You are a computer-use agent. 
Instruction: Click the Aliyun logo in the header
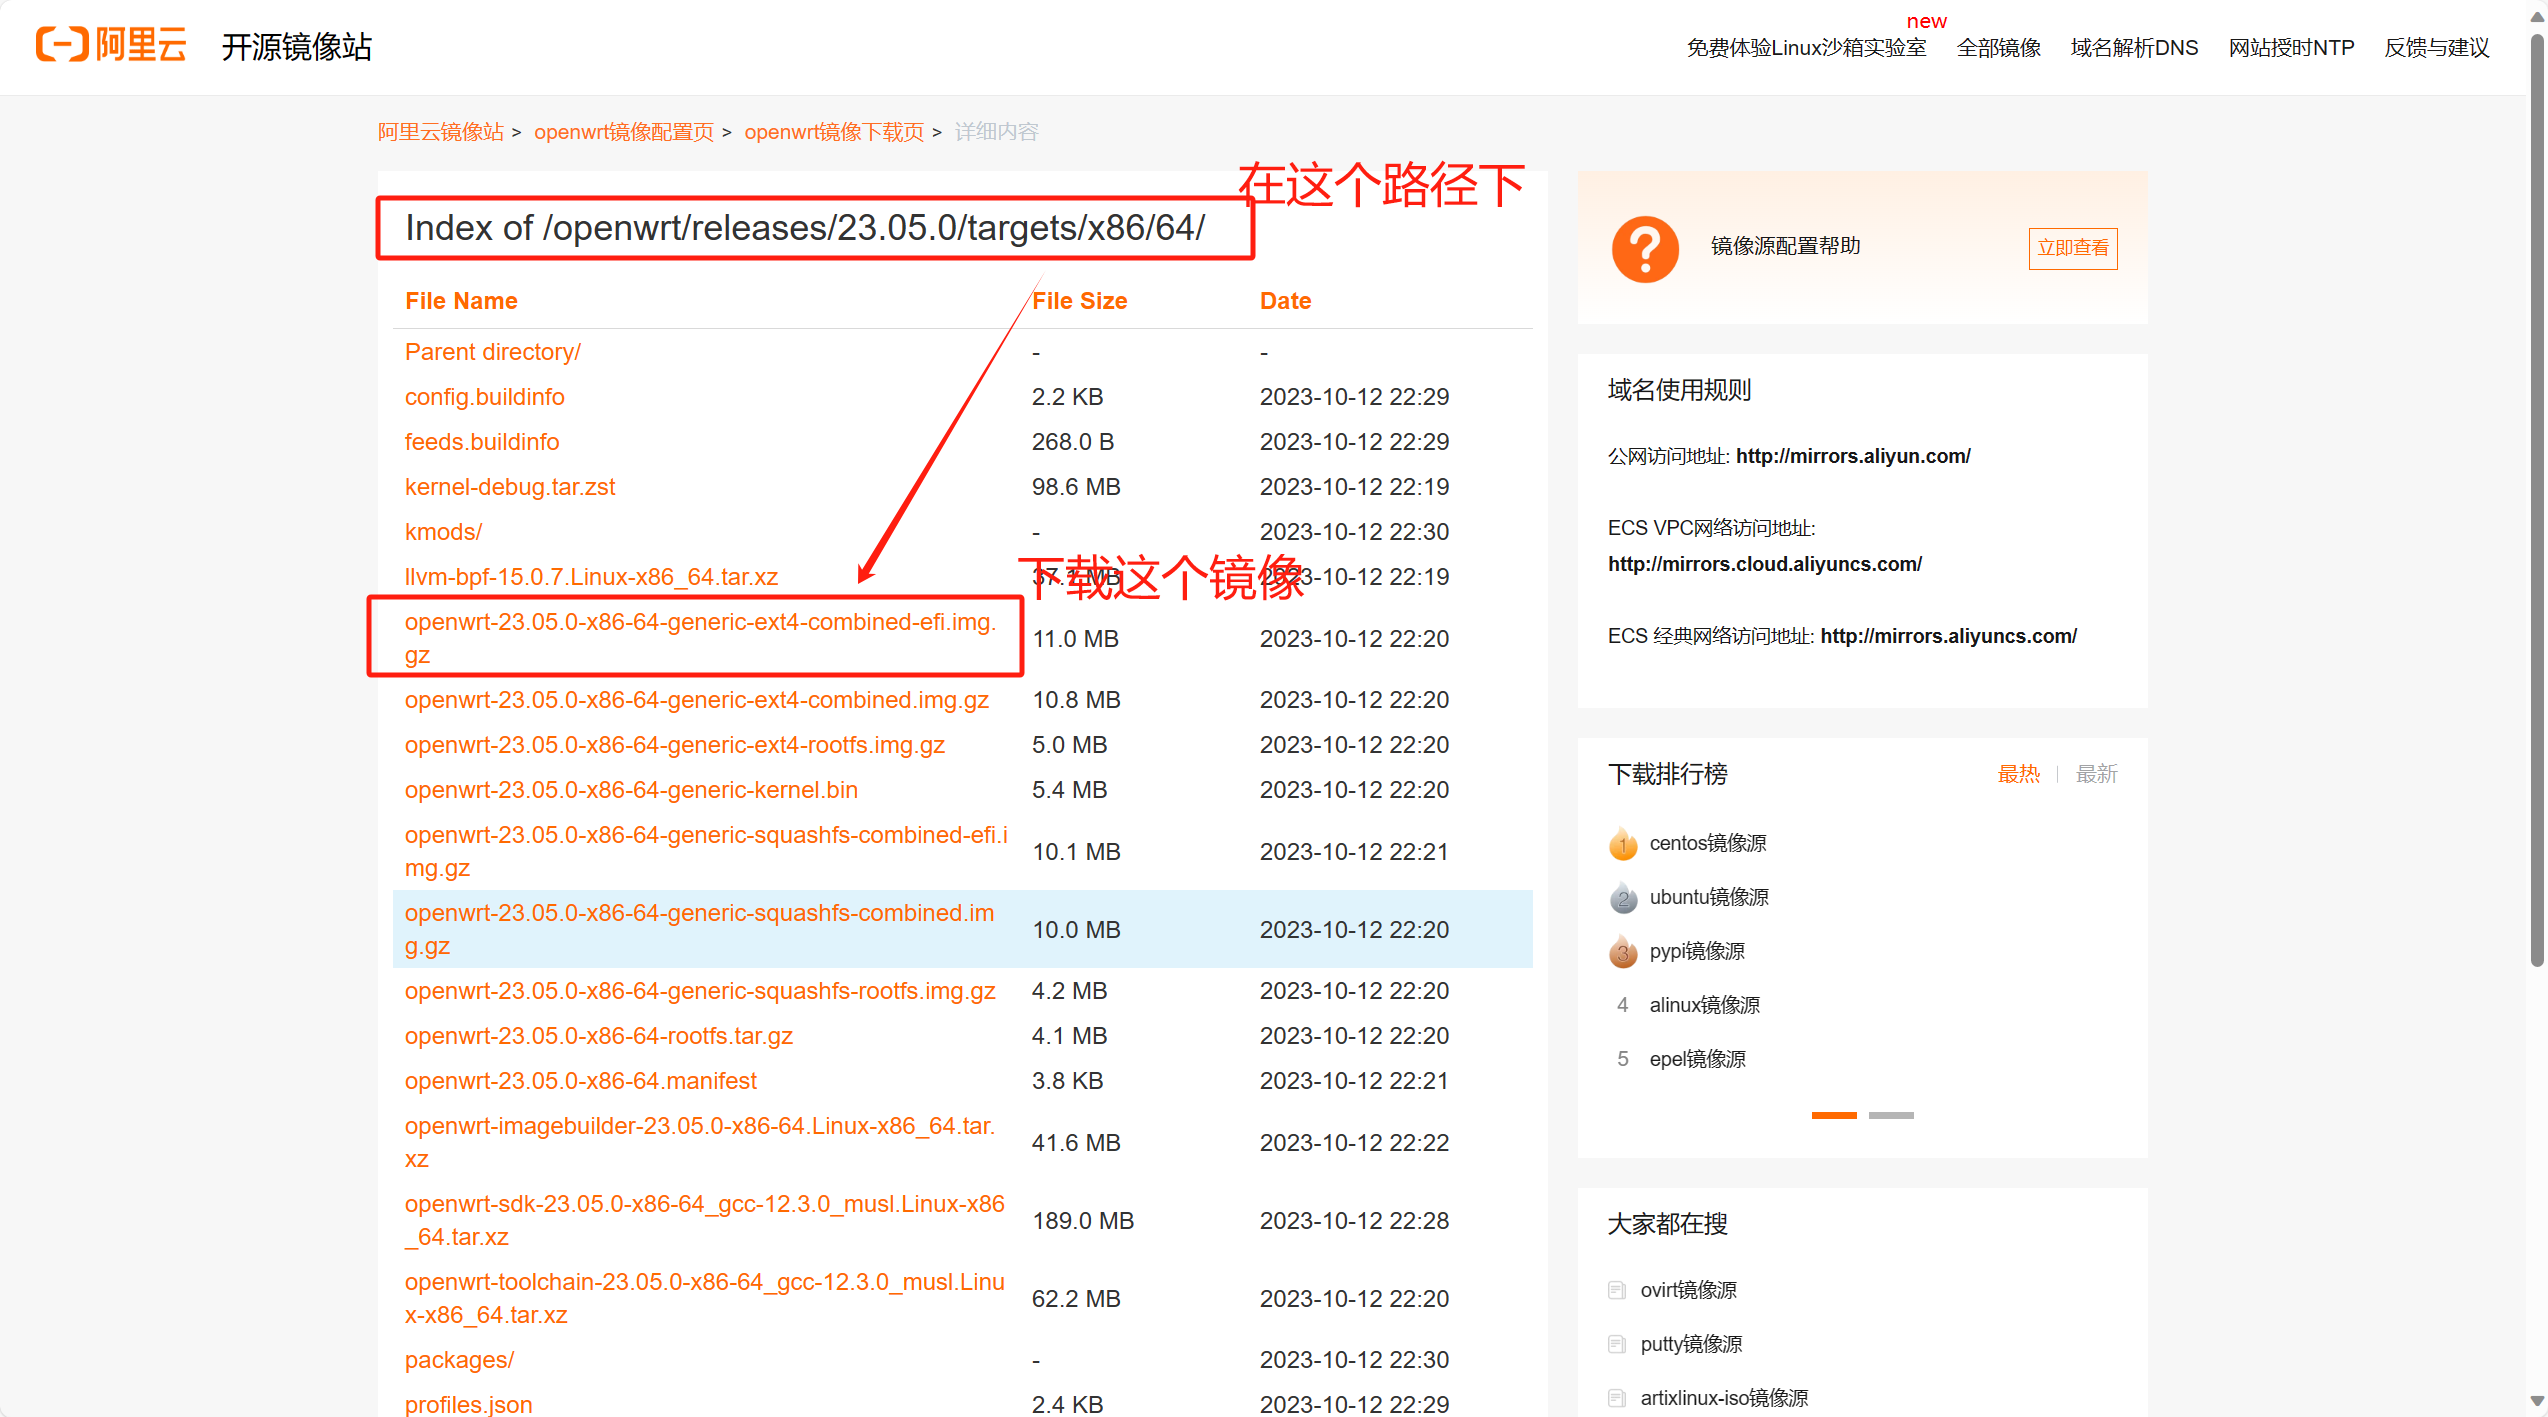111,45
